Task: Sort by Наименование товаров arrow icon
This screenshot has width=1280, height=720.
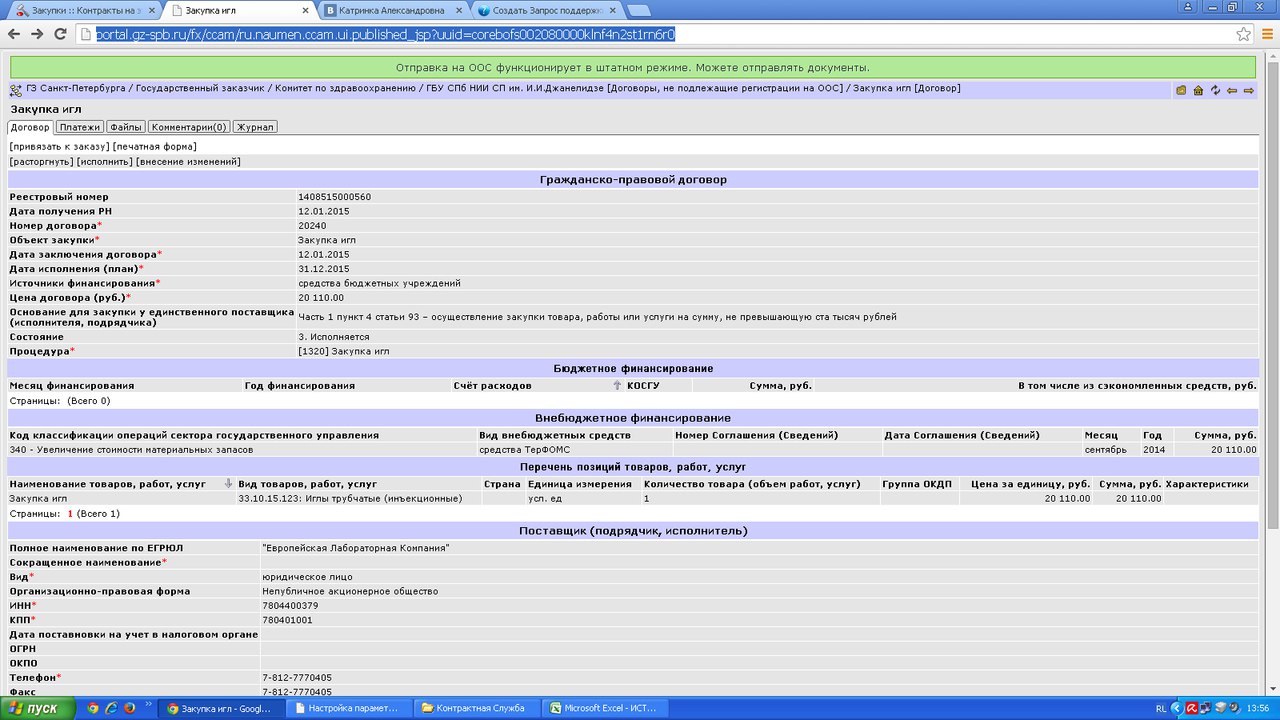Action: click(228, 483)
